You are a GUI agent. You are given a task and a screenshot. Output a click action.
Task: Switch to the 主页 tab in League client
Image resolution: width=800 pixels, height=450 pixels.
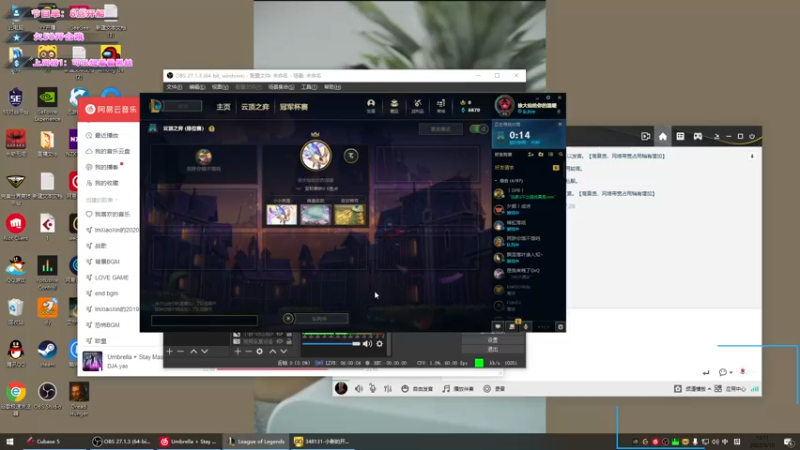point(223,107)
